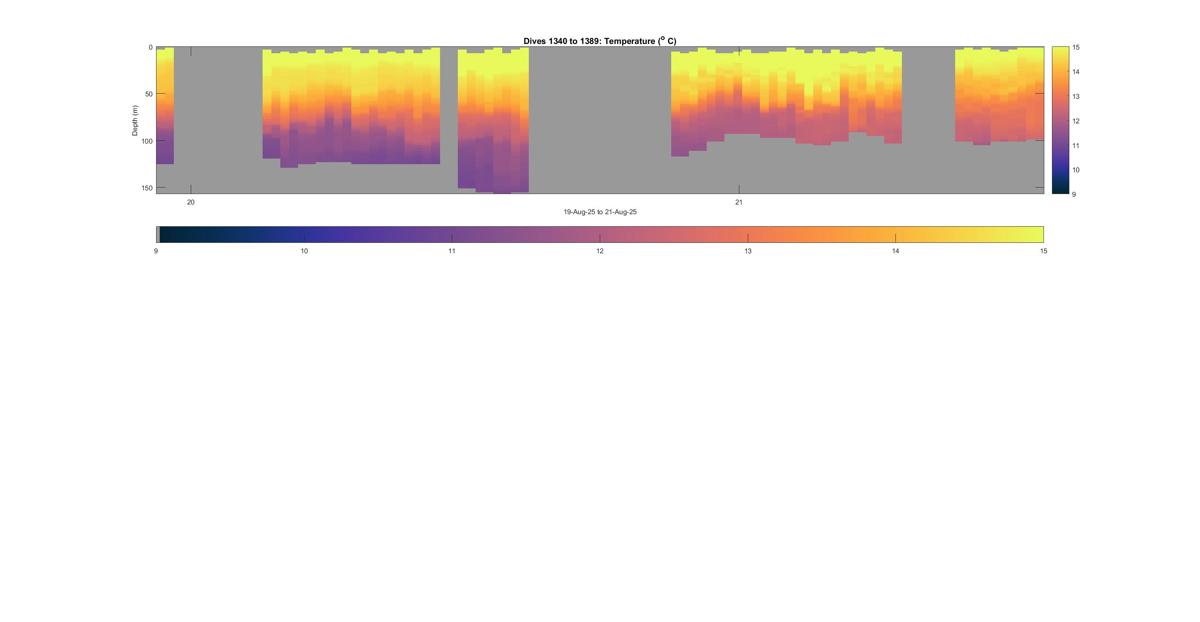Click the x-axis tick label '20'
Viewport: 1200px width, 622px height.
191,202
